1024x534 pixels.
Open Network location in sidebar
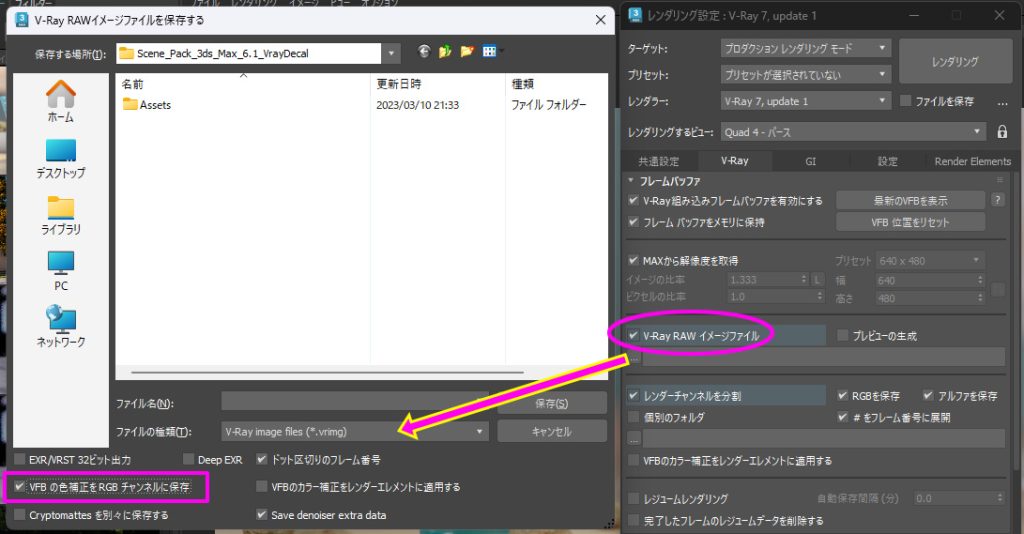click(60, 327)
